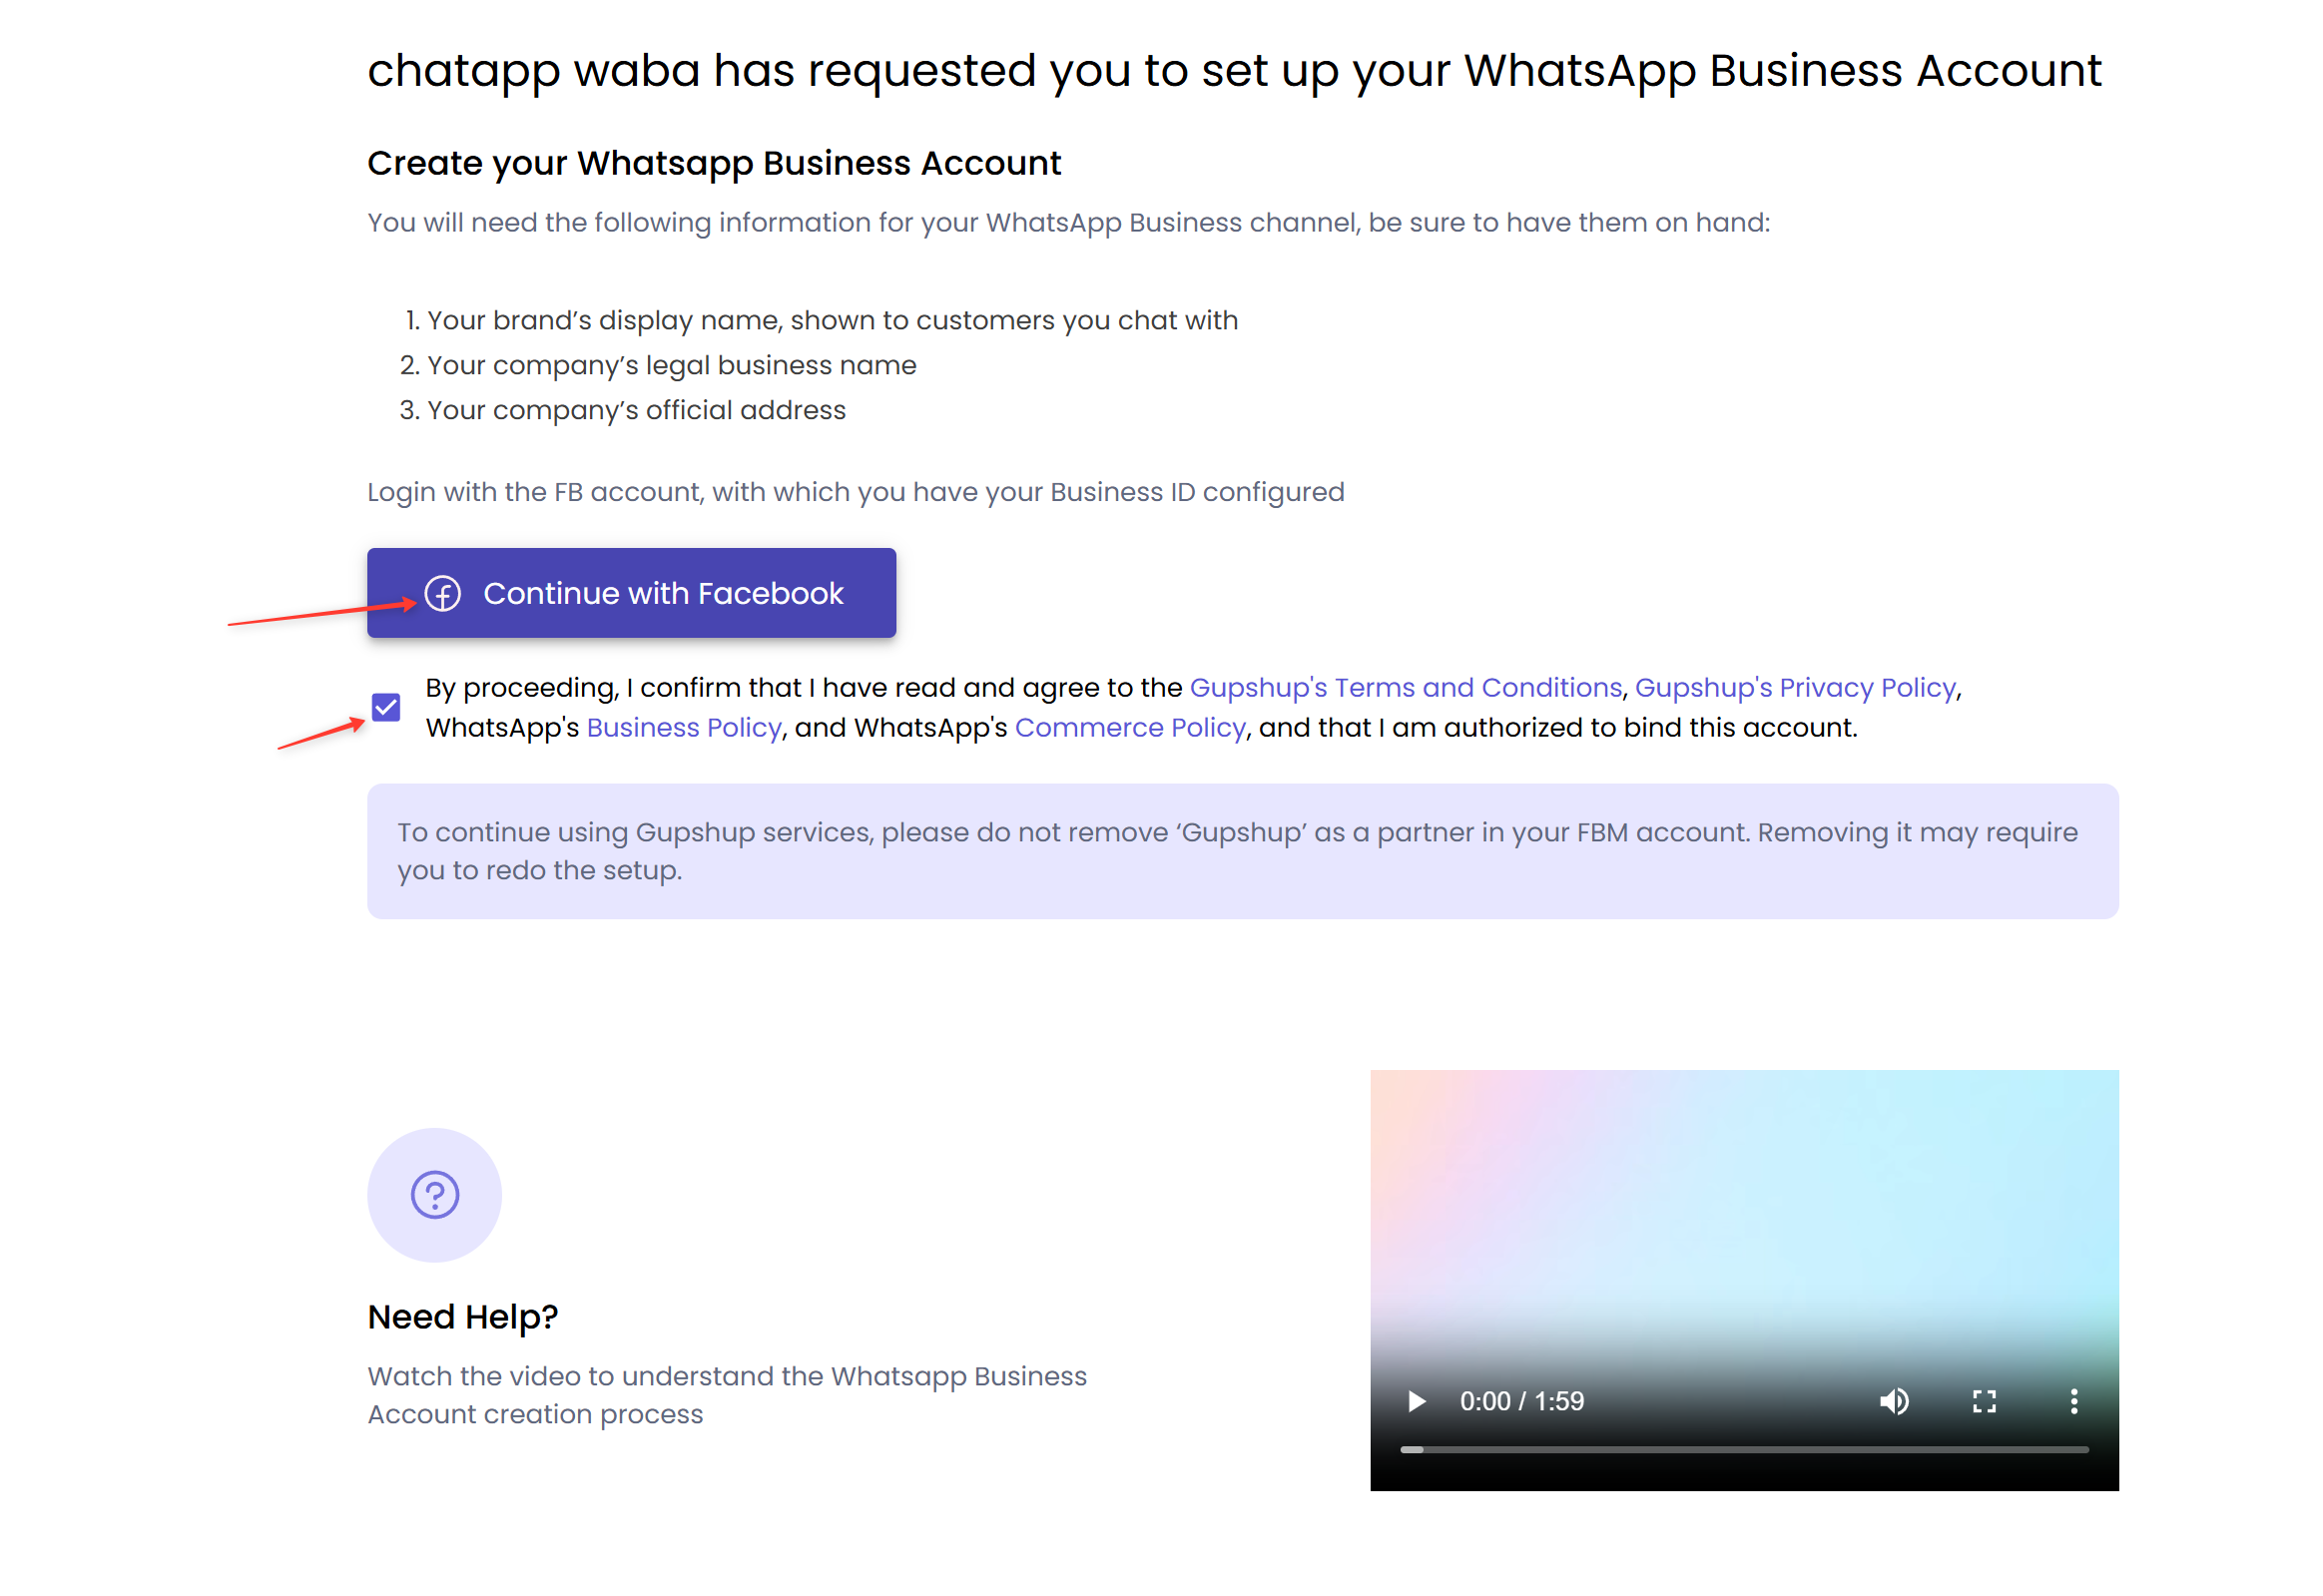Click the video timestamp 0:00 / 1:59
Screen dimensions: 2323x1596
coord(1522,1401)
